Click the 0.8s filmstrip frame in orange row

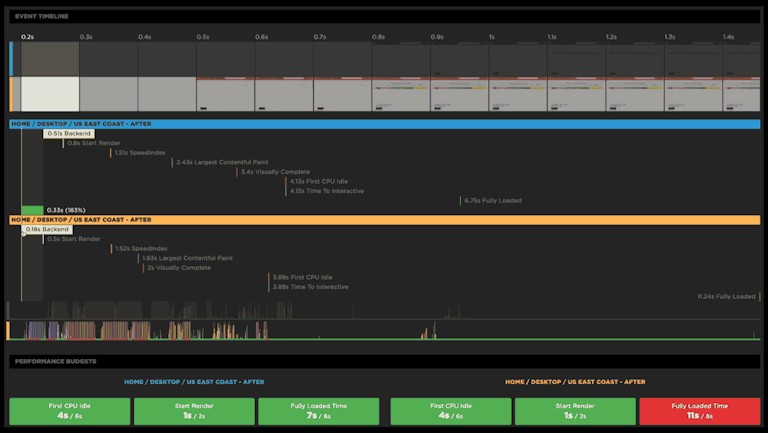[x=401, y=94]
